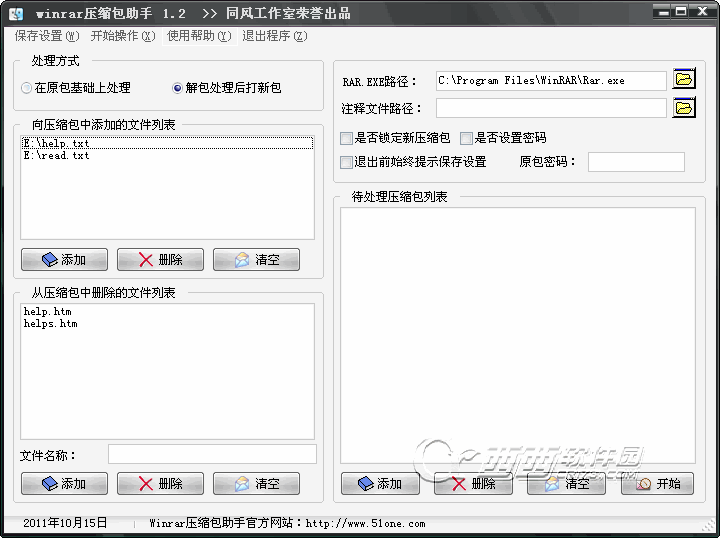Click 清空 under 待处理压缩包列表

point(566,483)
